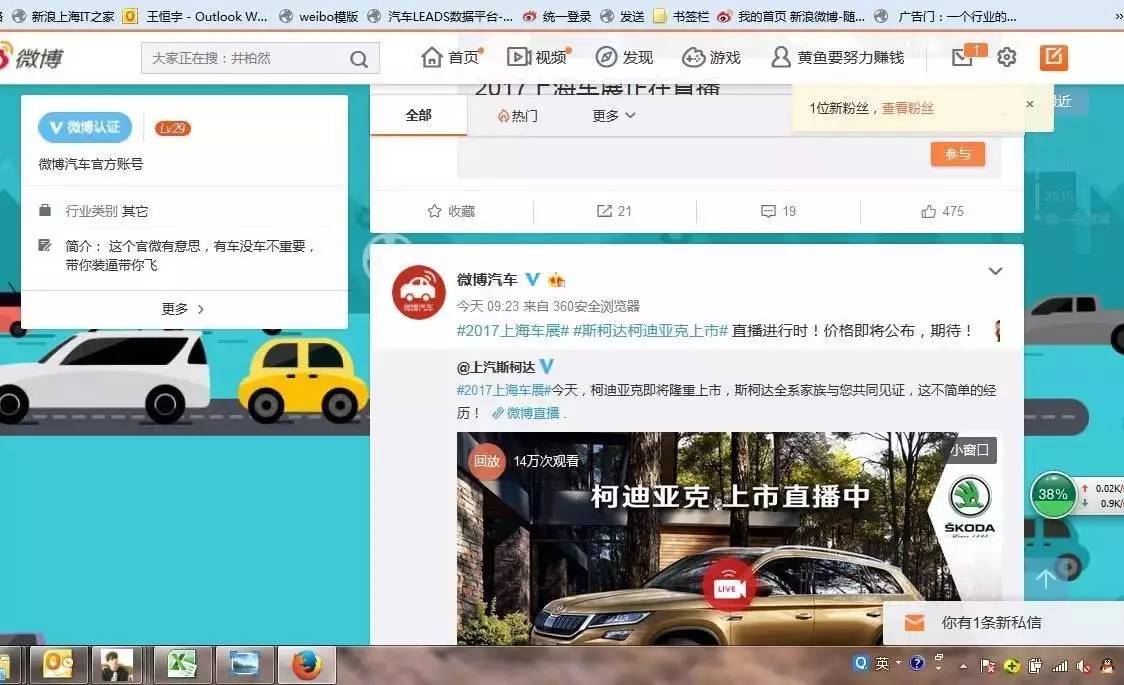Click the 回放 replay badge on the video
Screen dimensions: 1124x685
(487, 461)
